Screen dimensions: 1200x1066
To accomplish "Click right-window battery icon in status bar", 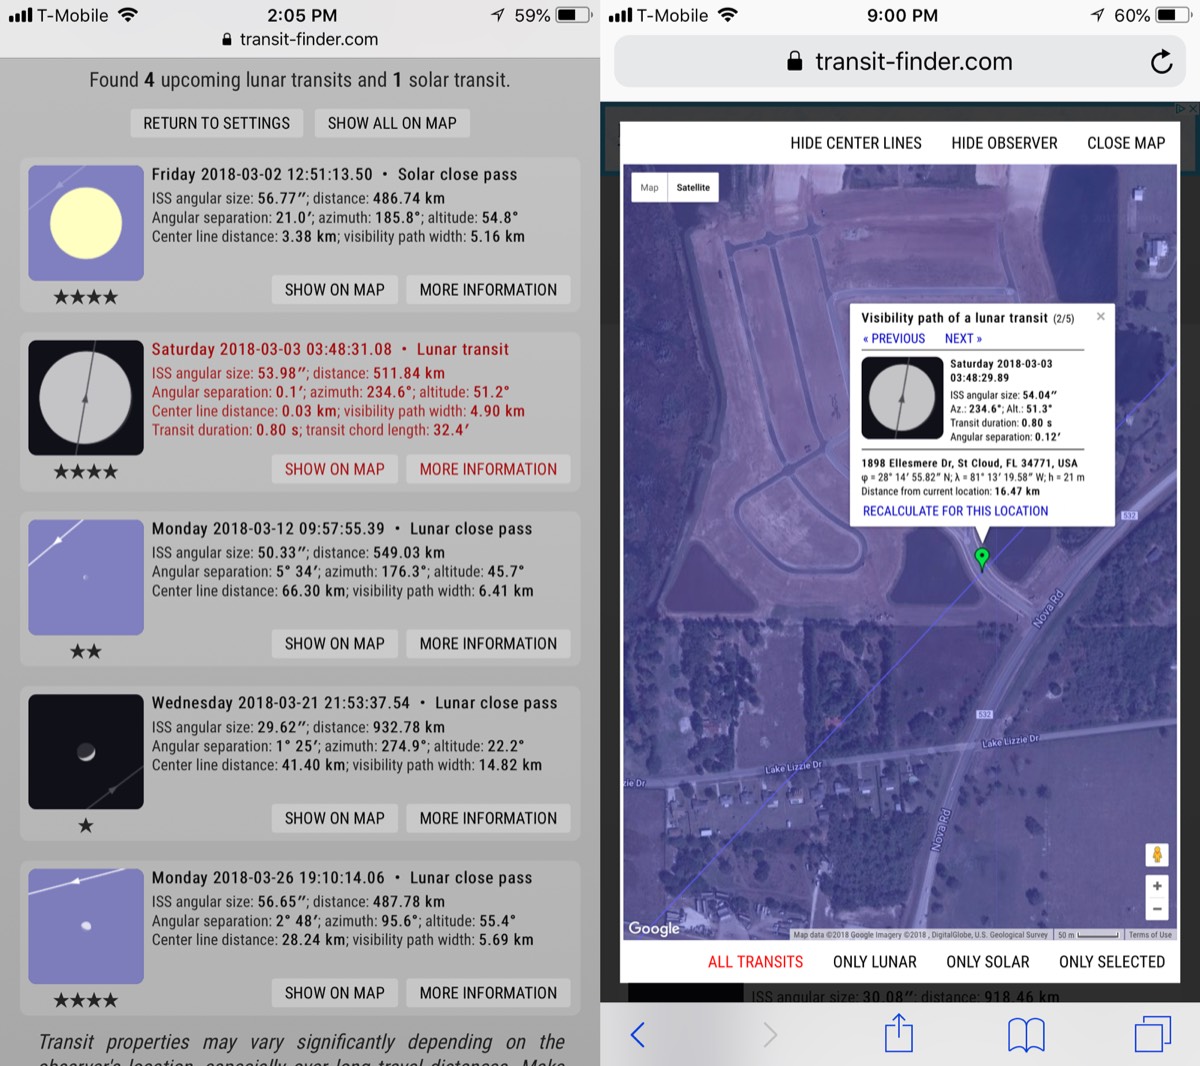I will tap(1173, 15).
